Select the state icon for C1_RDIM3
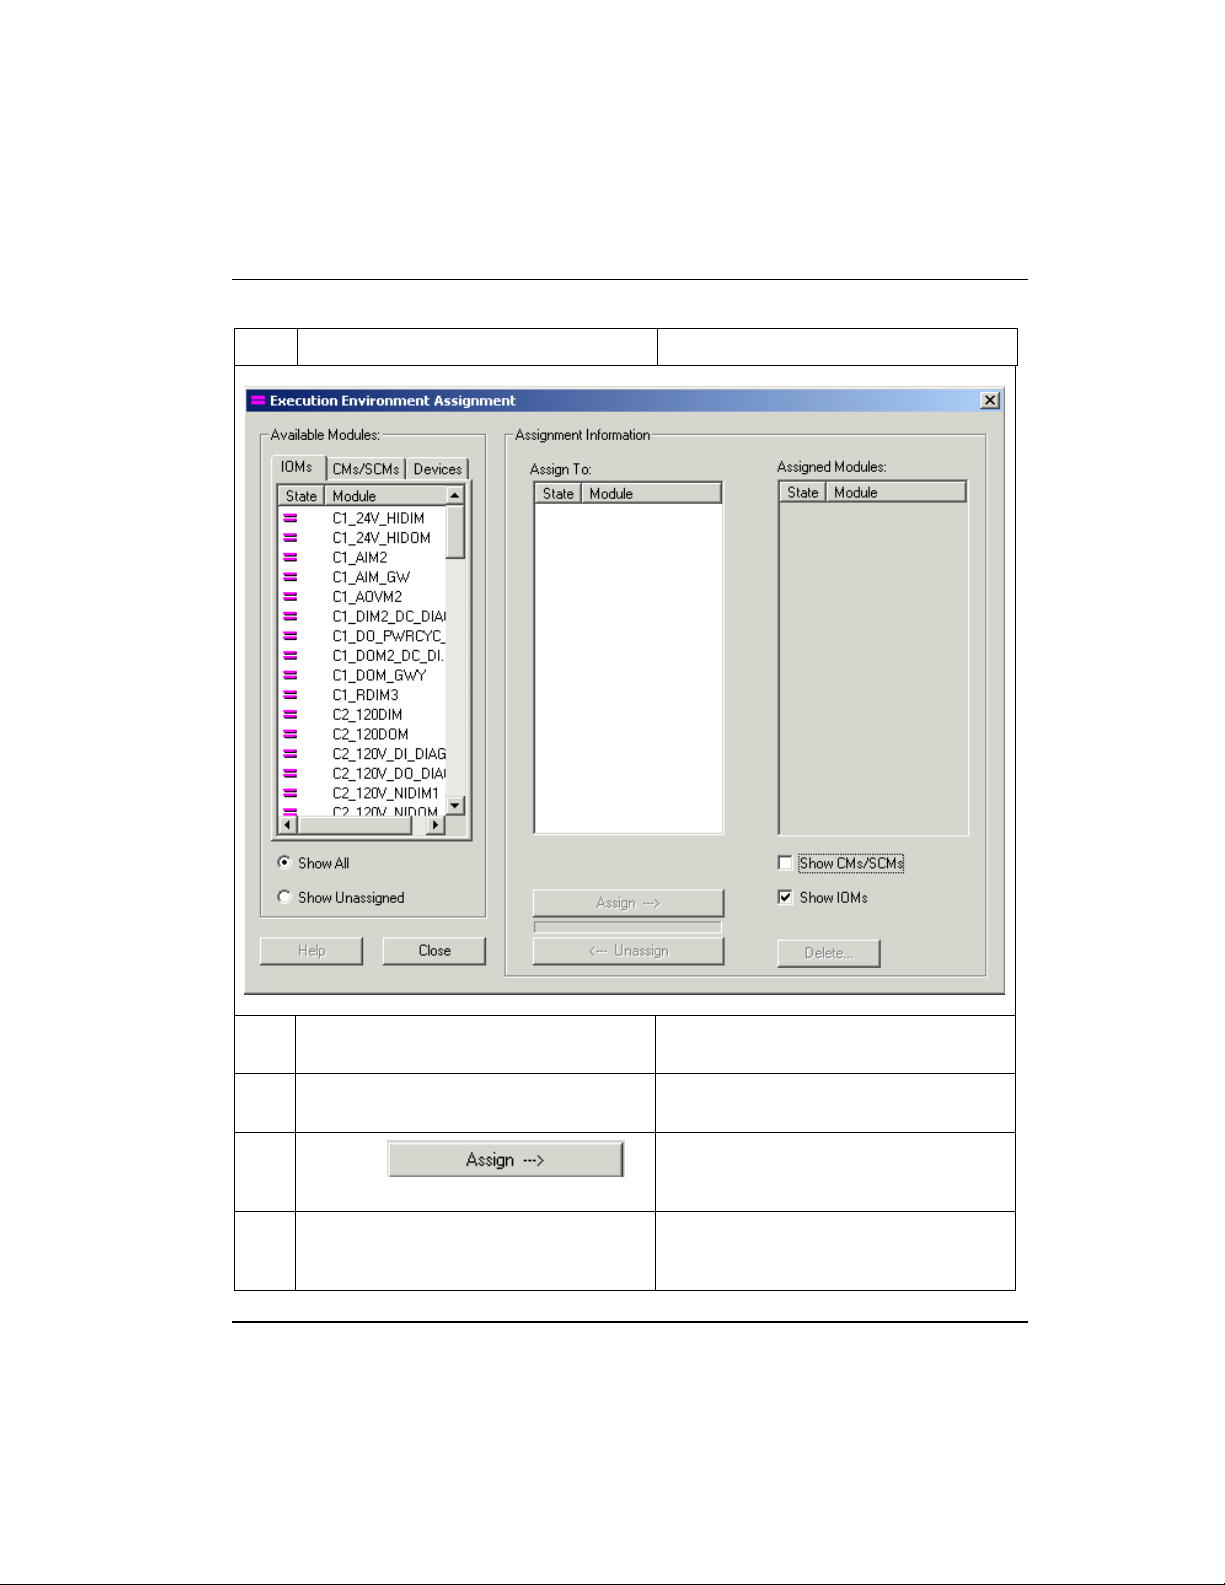Image resolution: width=1225 pixels, height=1585 pixels. tap(290, 695)
